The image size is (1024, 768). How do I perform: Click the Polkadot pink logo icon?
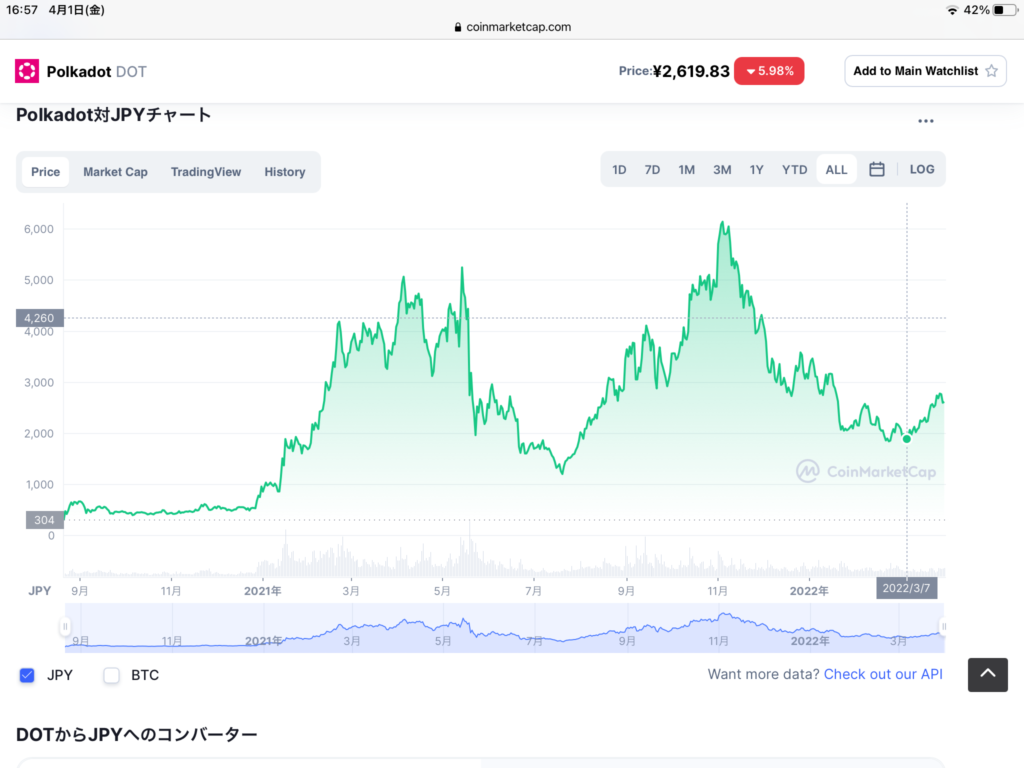[27, 71]
